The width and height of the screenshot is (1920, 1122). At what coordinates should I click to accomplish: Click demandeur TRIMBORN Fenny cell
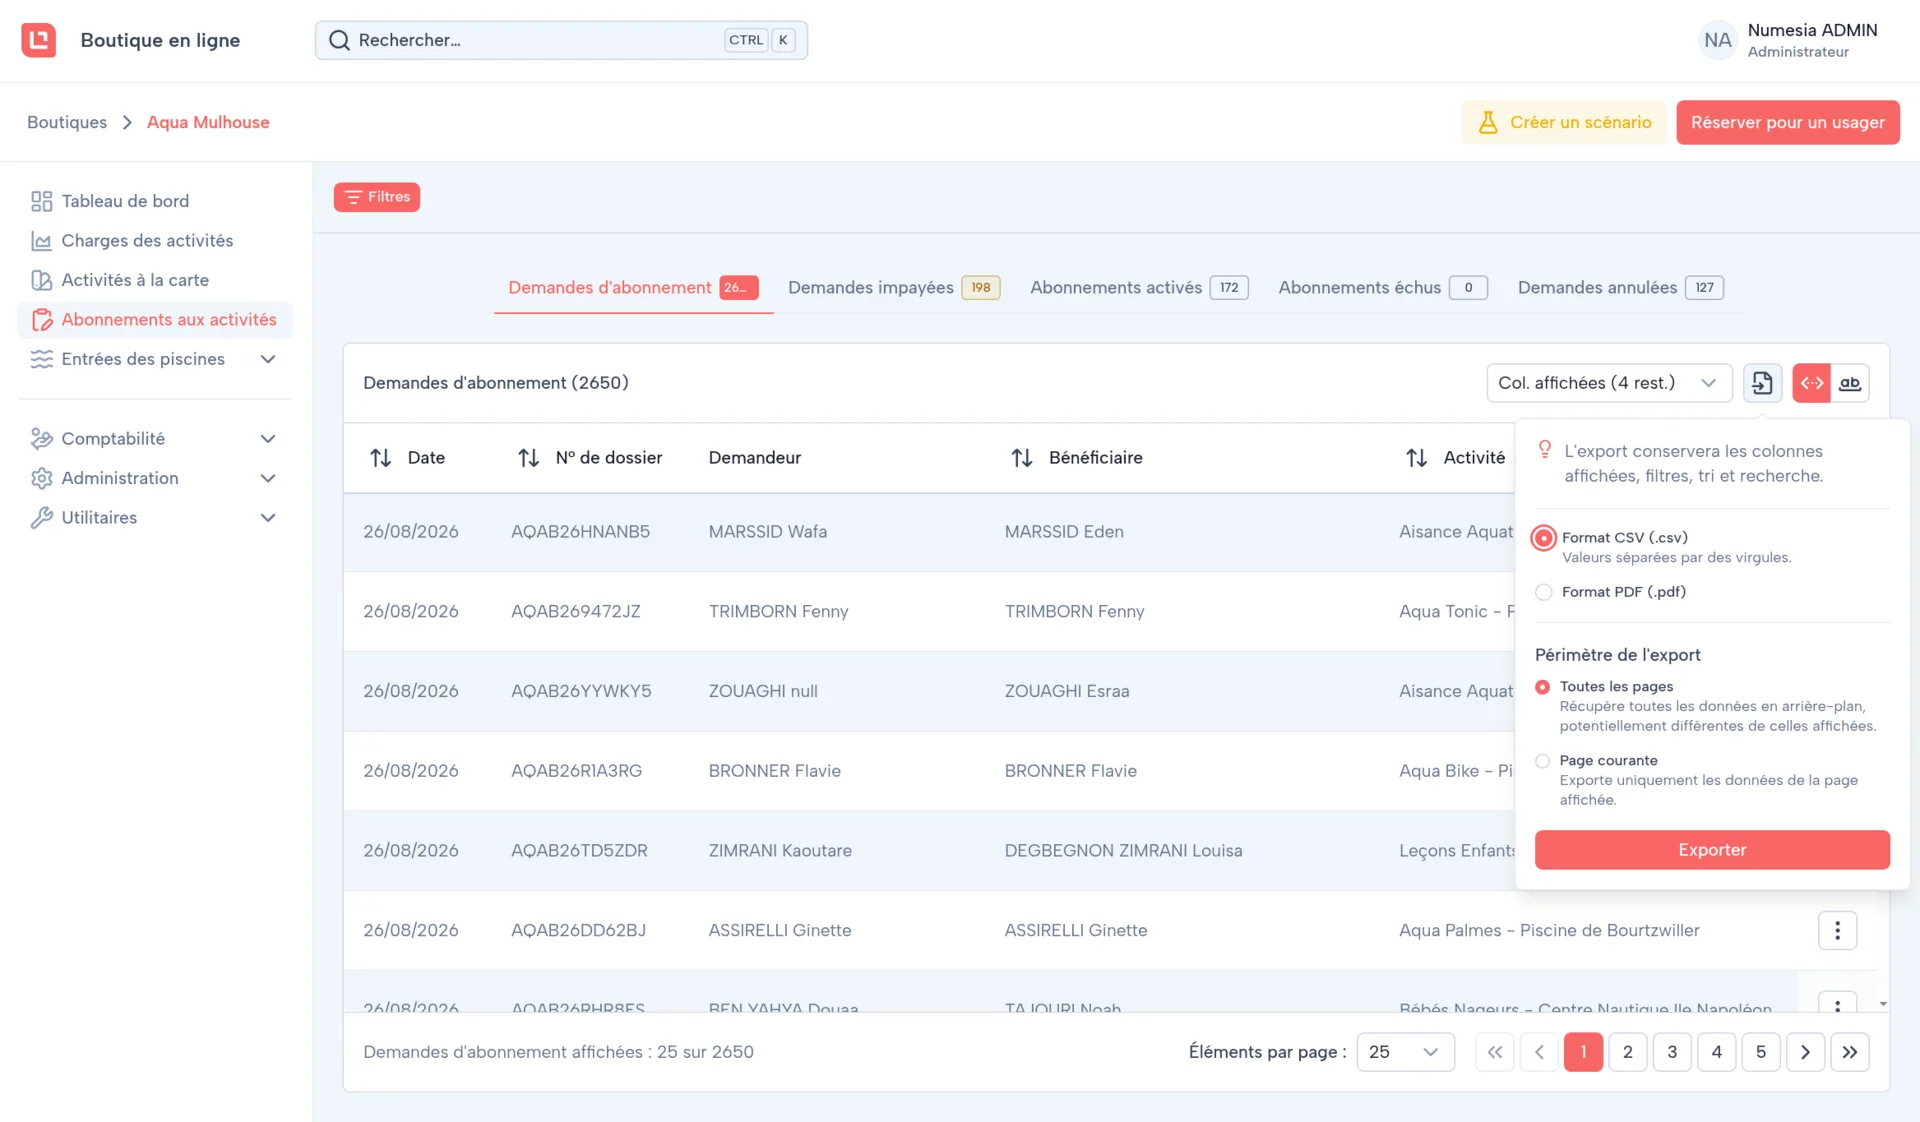778,612
